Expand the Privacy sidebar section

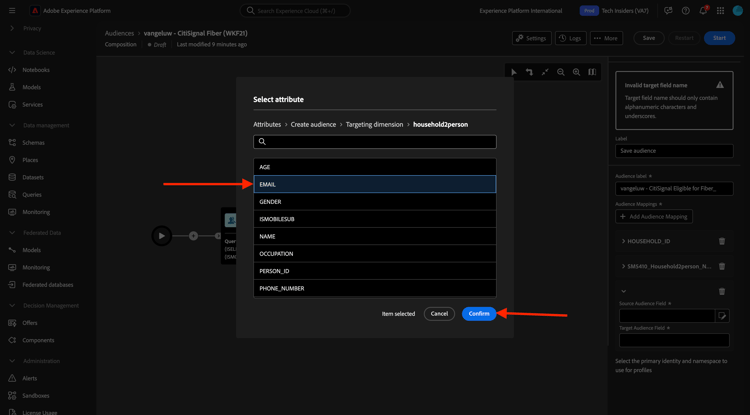(x=12, y=29)
